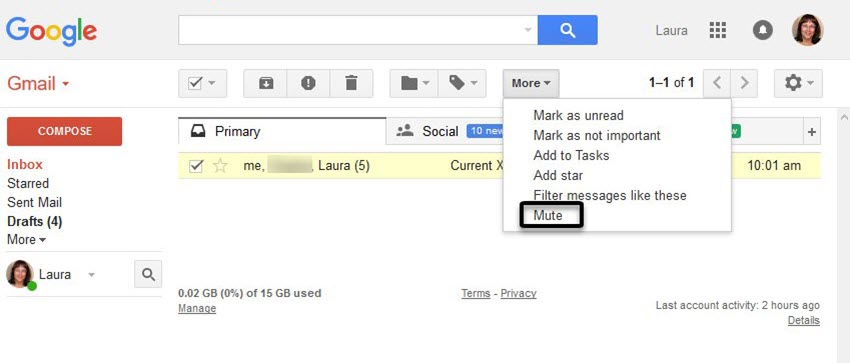Collapse the More actions dropdown button

pos(531,83)
